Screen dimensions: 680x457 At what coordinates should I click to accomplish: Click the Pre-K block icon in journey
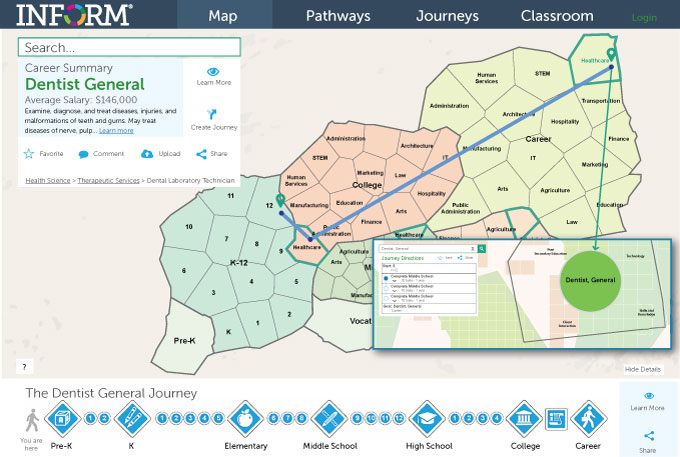point(63,418)
